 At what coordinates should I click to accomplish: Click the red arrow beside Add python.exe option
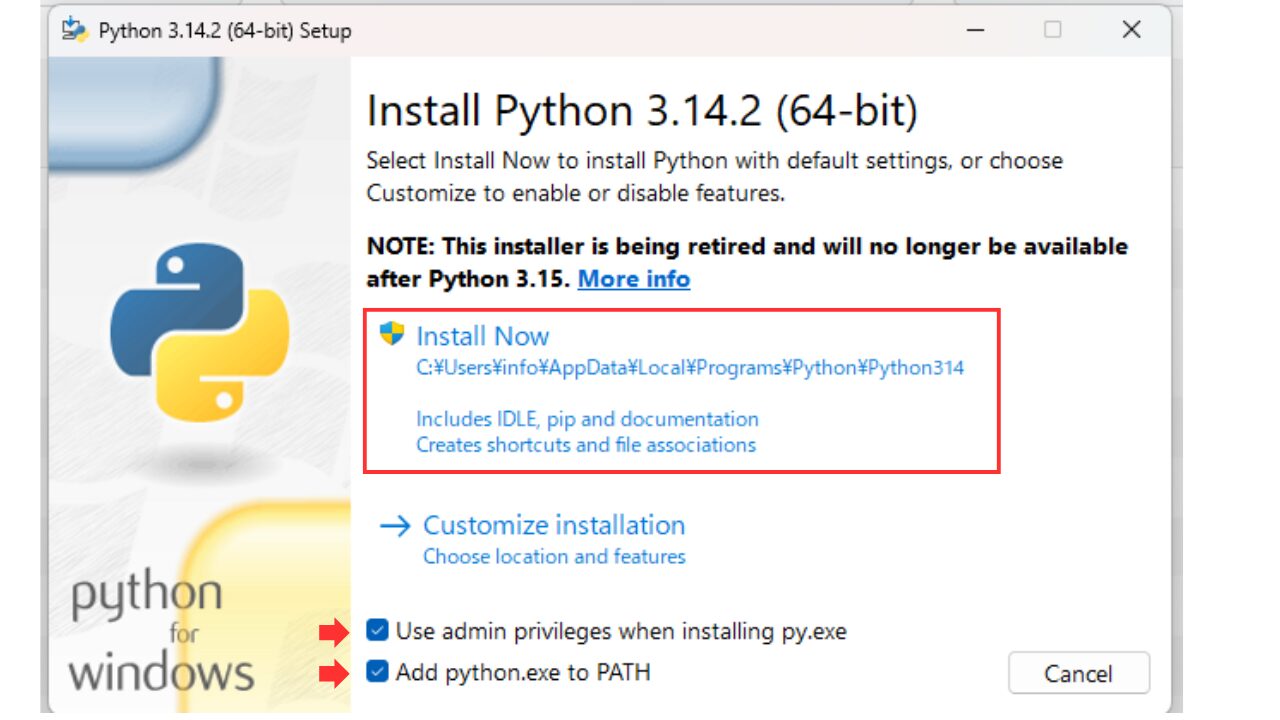[330, 673]
